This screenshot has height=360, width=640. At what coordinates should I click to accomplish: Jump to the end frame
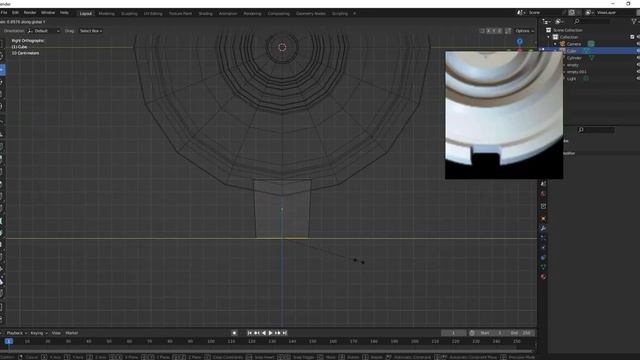click(284, 333)
